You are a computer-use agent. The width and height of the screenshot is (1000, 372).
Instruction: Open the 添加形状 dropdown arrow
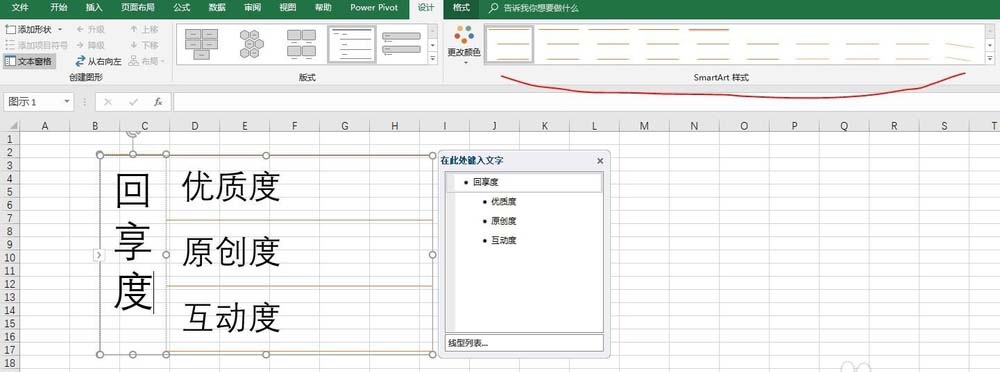[60, 29]
